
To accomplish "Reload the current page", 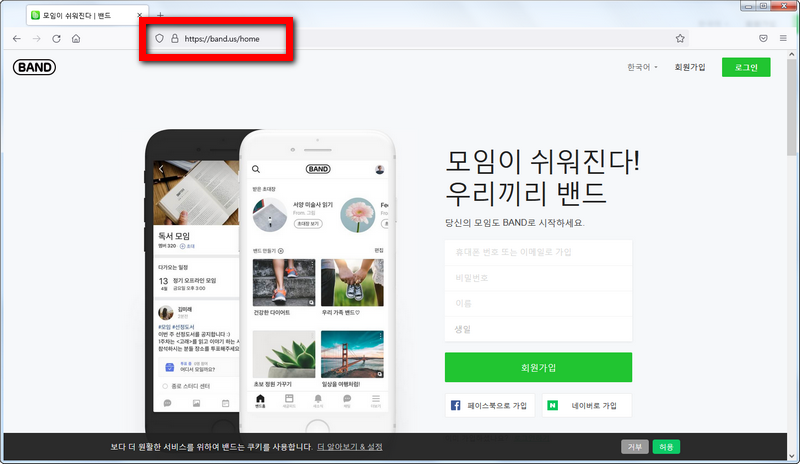I will 56,39.
